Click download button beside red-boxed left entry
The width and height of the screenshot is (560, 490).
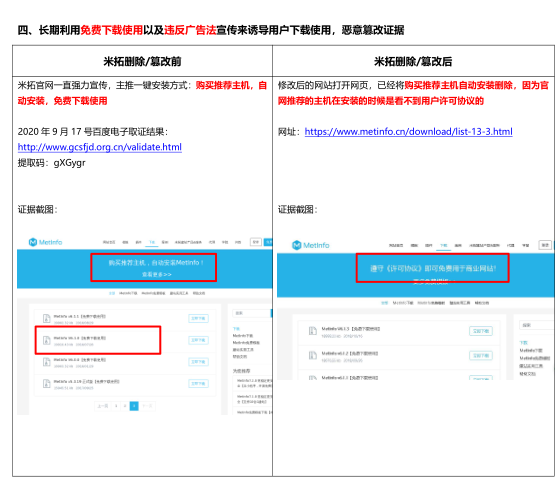[199, 340]
